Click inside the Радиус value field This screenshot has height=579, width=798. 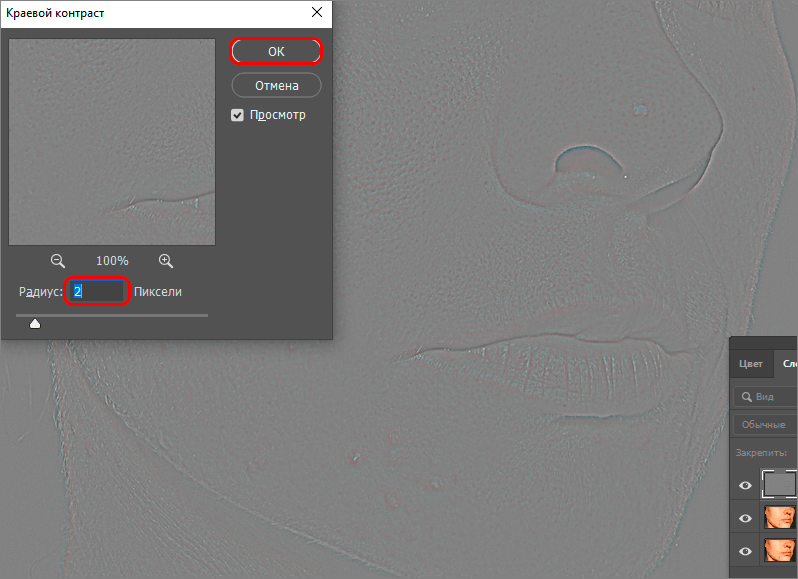(x=98, y=292)
